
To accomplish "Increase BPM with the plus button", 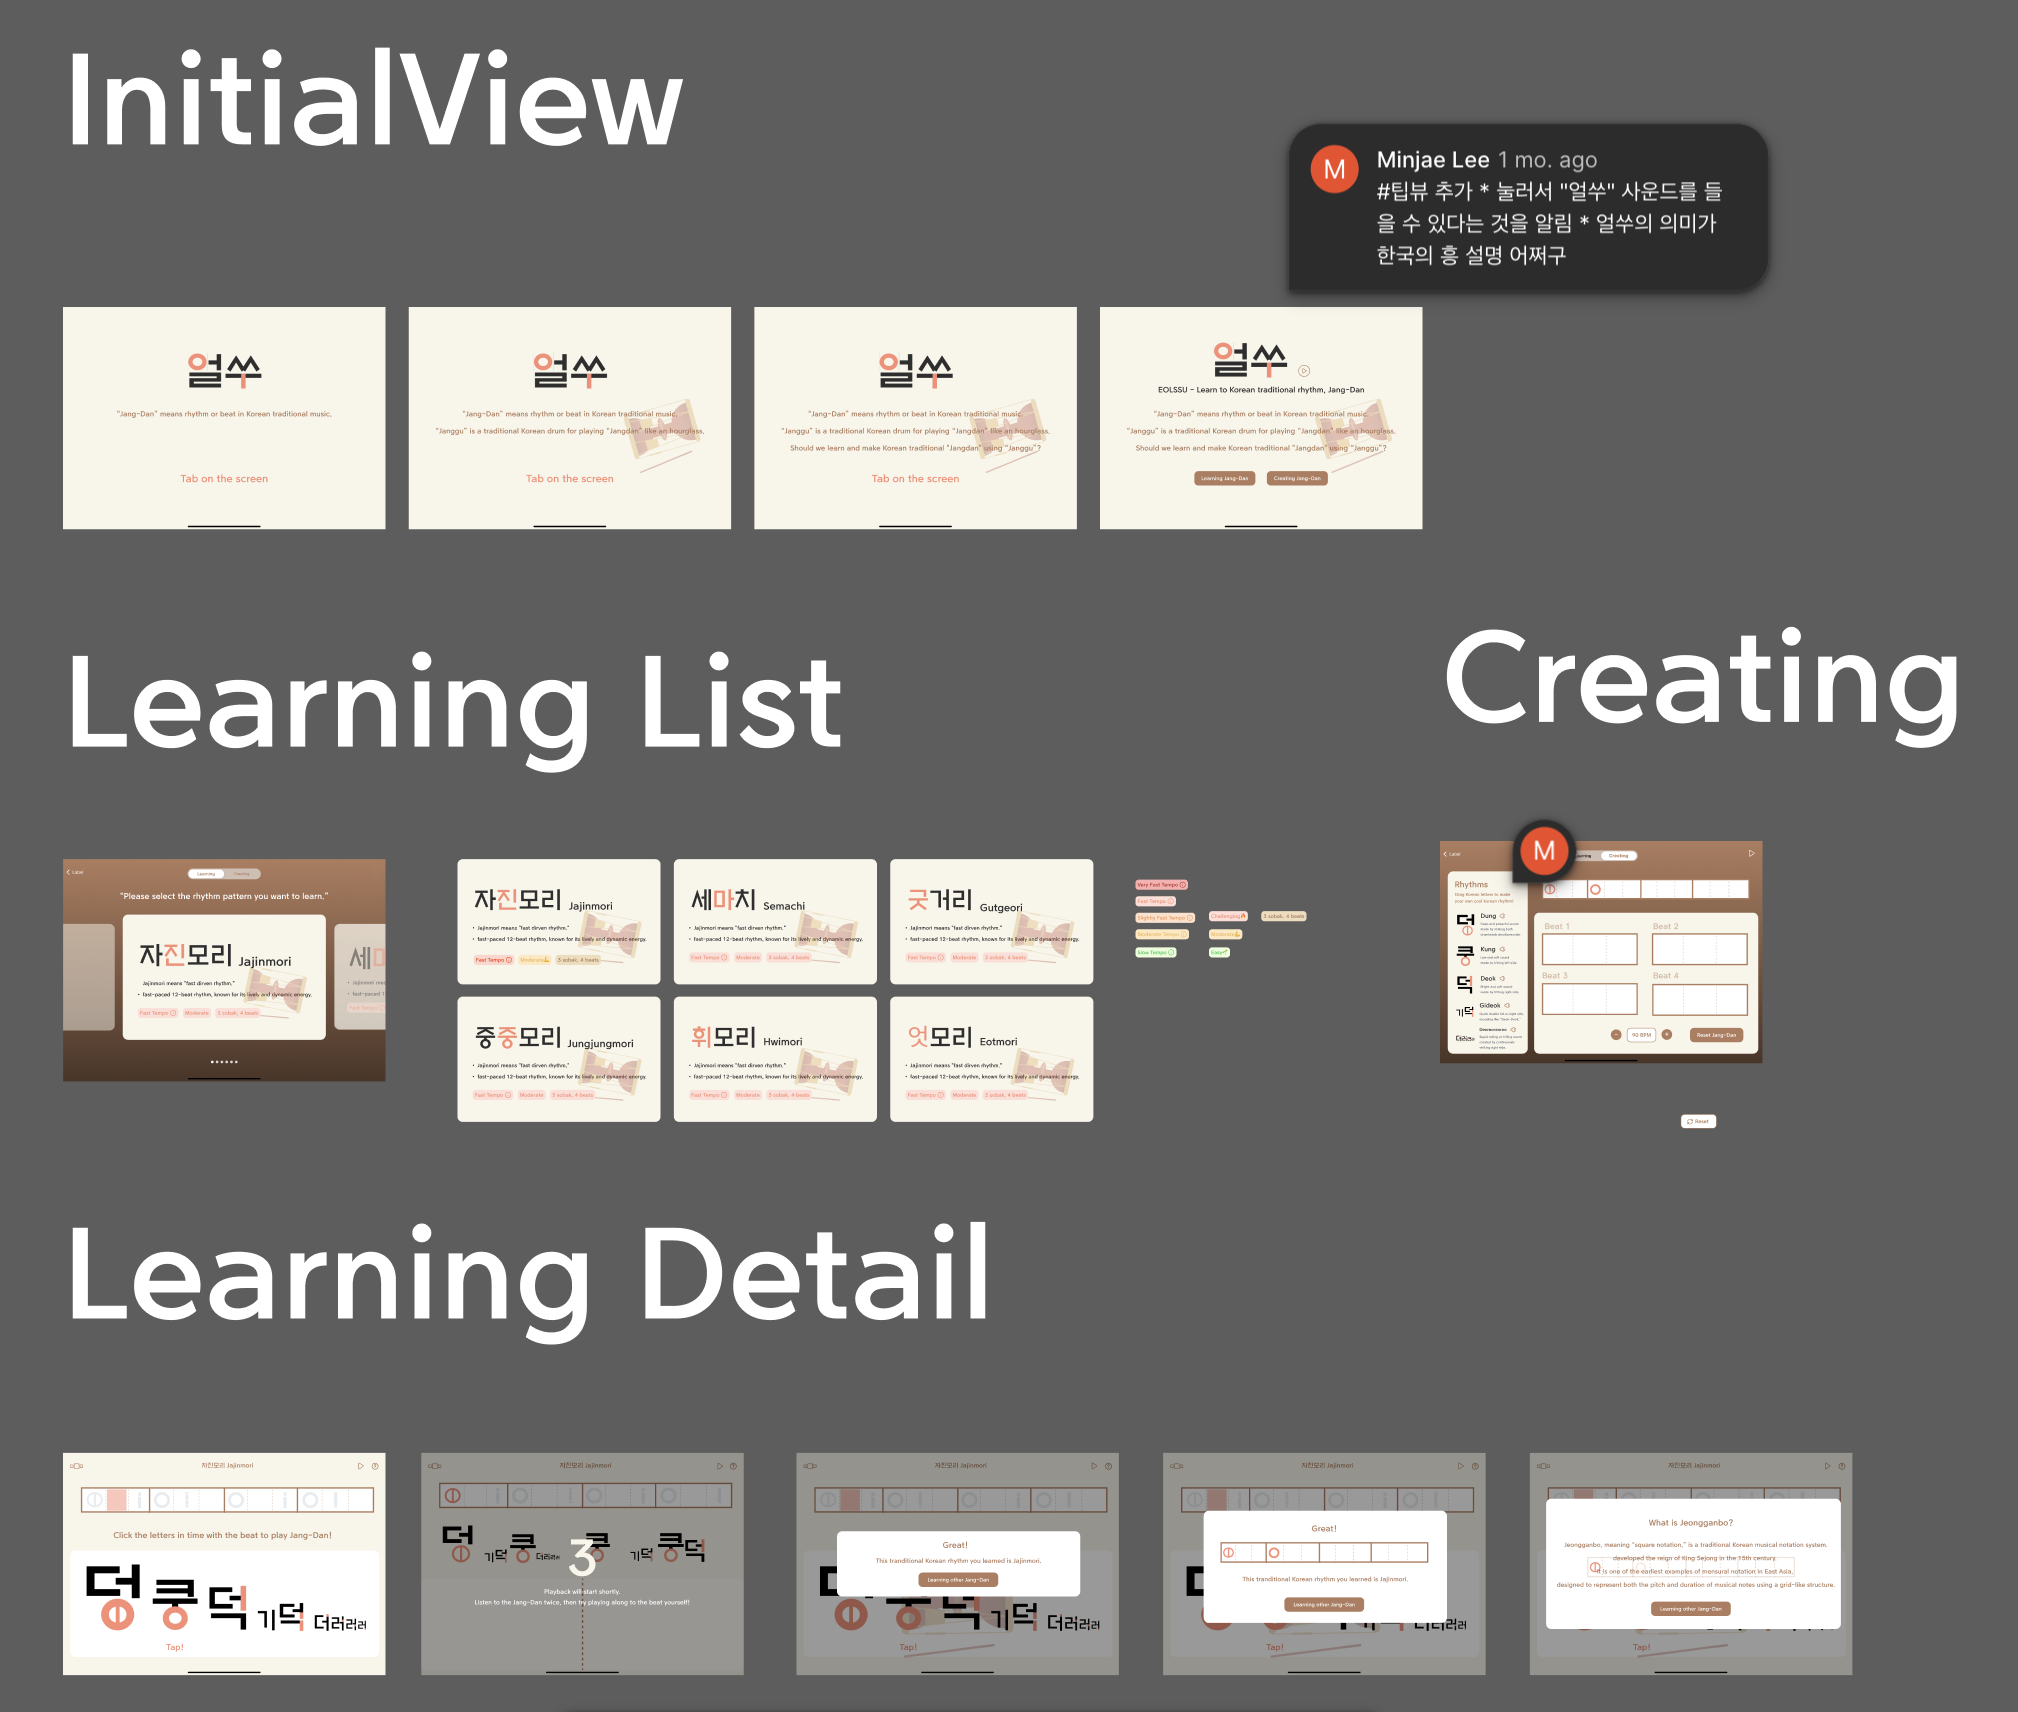I will tap(1667, 1035).
